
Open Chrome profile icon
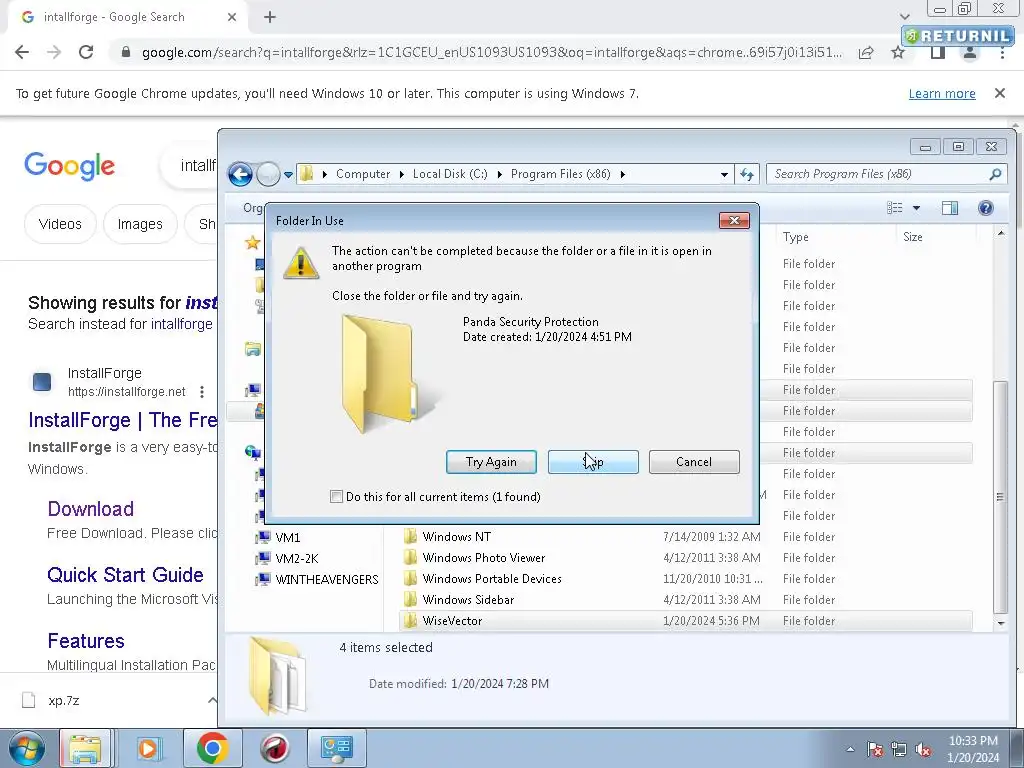970,53
